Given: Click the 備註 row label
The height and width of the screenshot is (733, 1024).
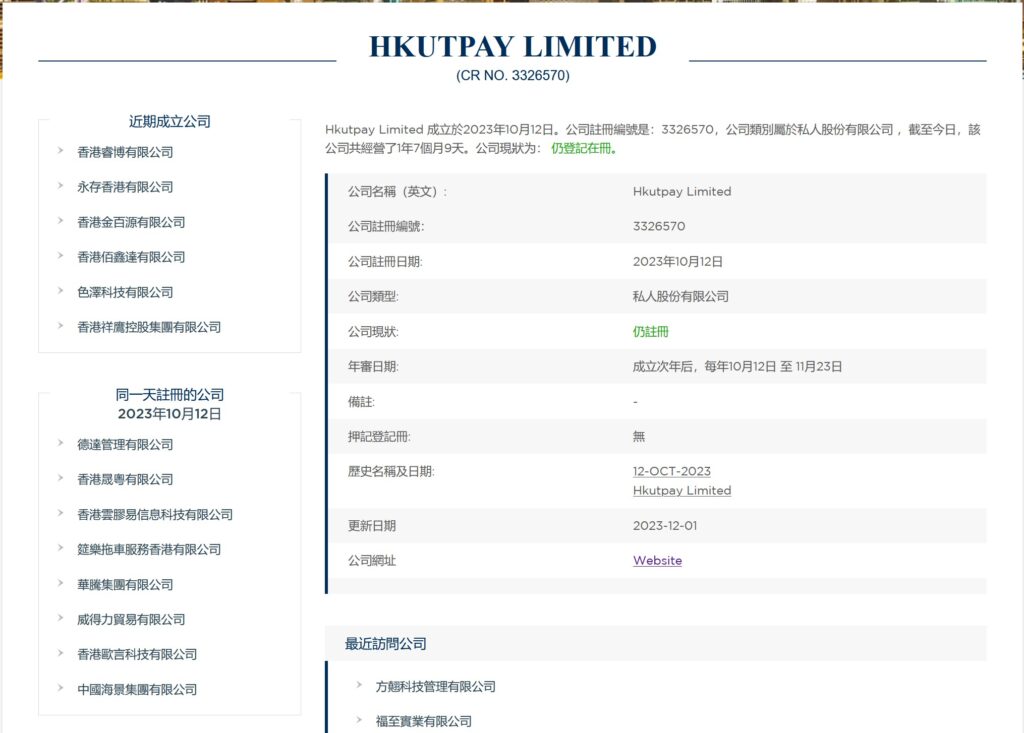Looking at the screenshot, I should click(x=361, y=401).
